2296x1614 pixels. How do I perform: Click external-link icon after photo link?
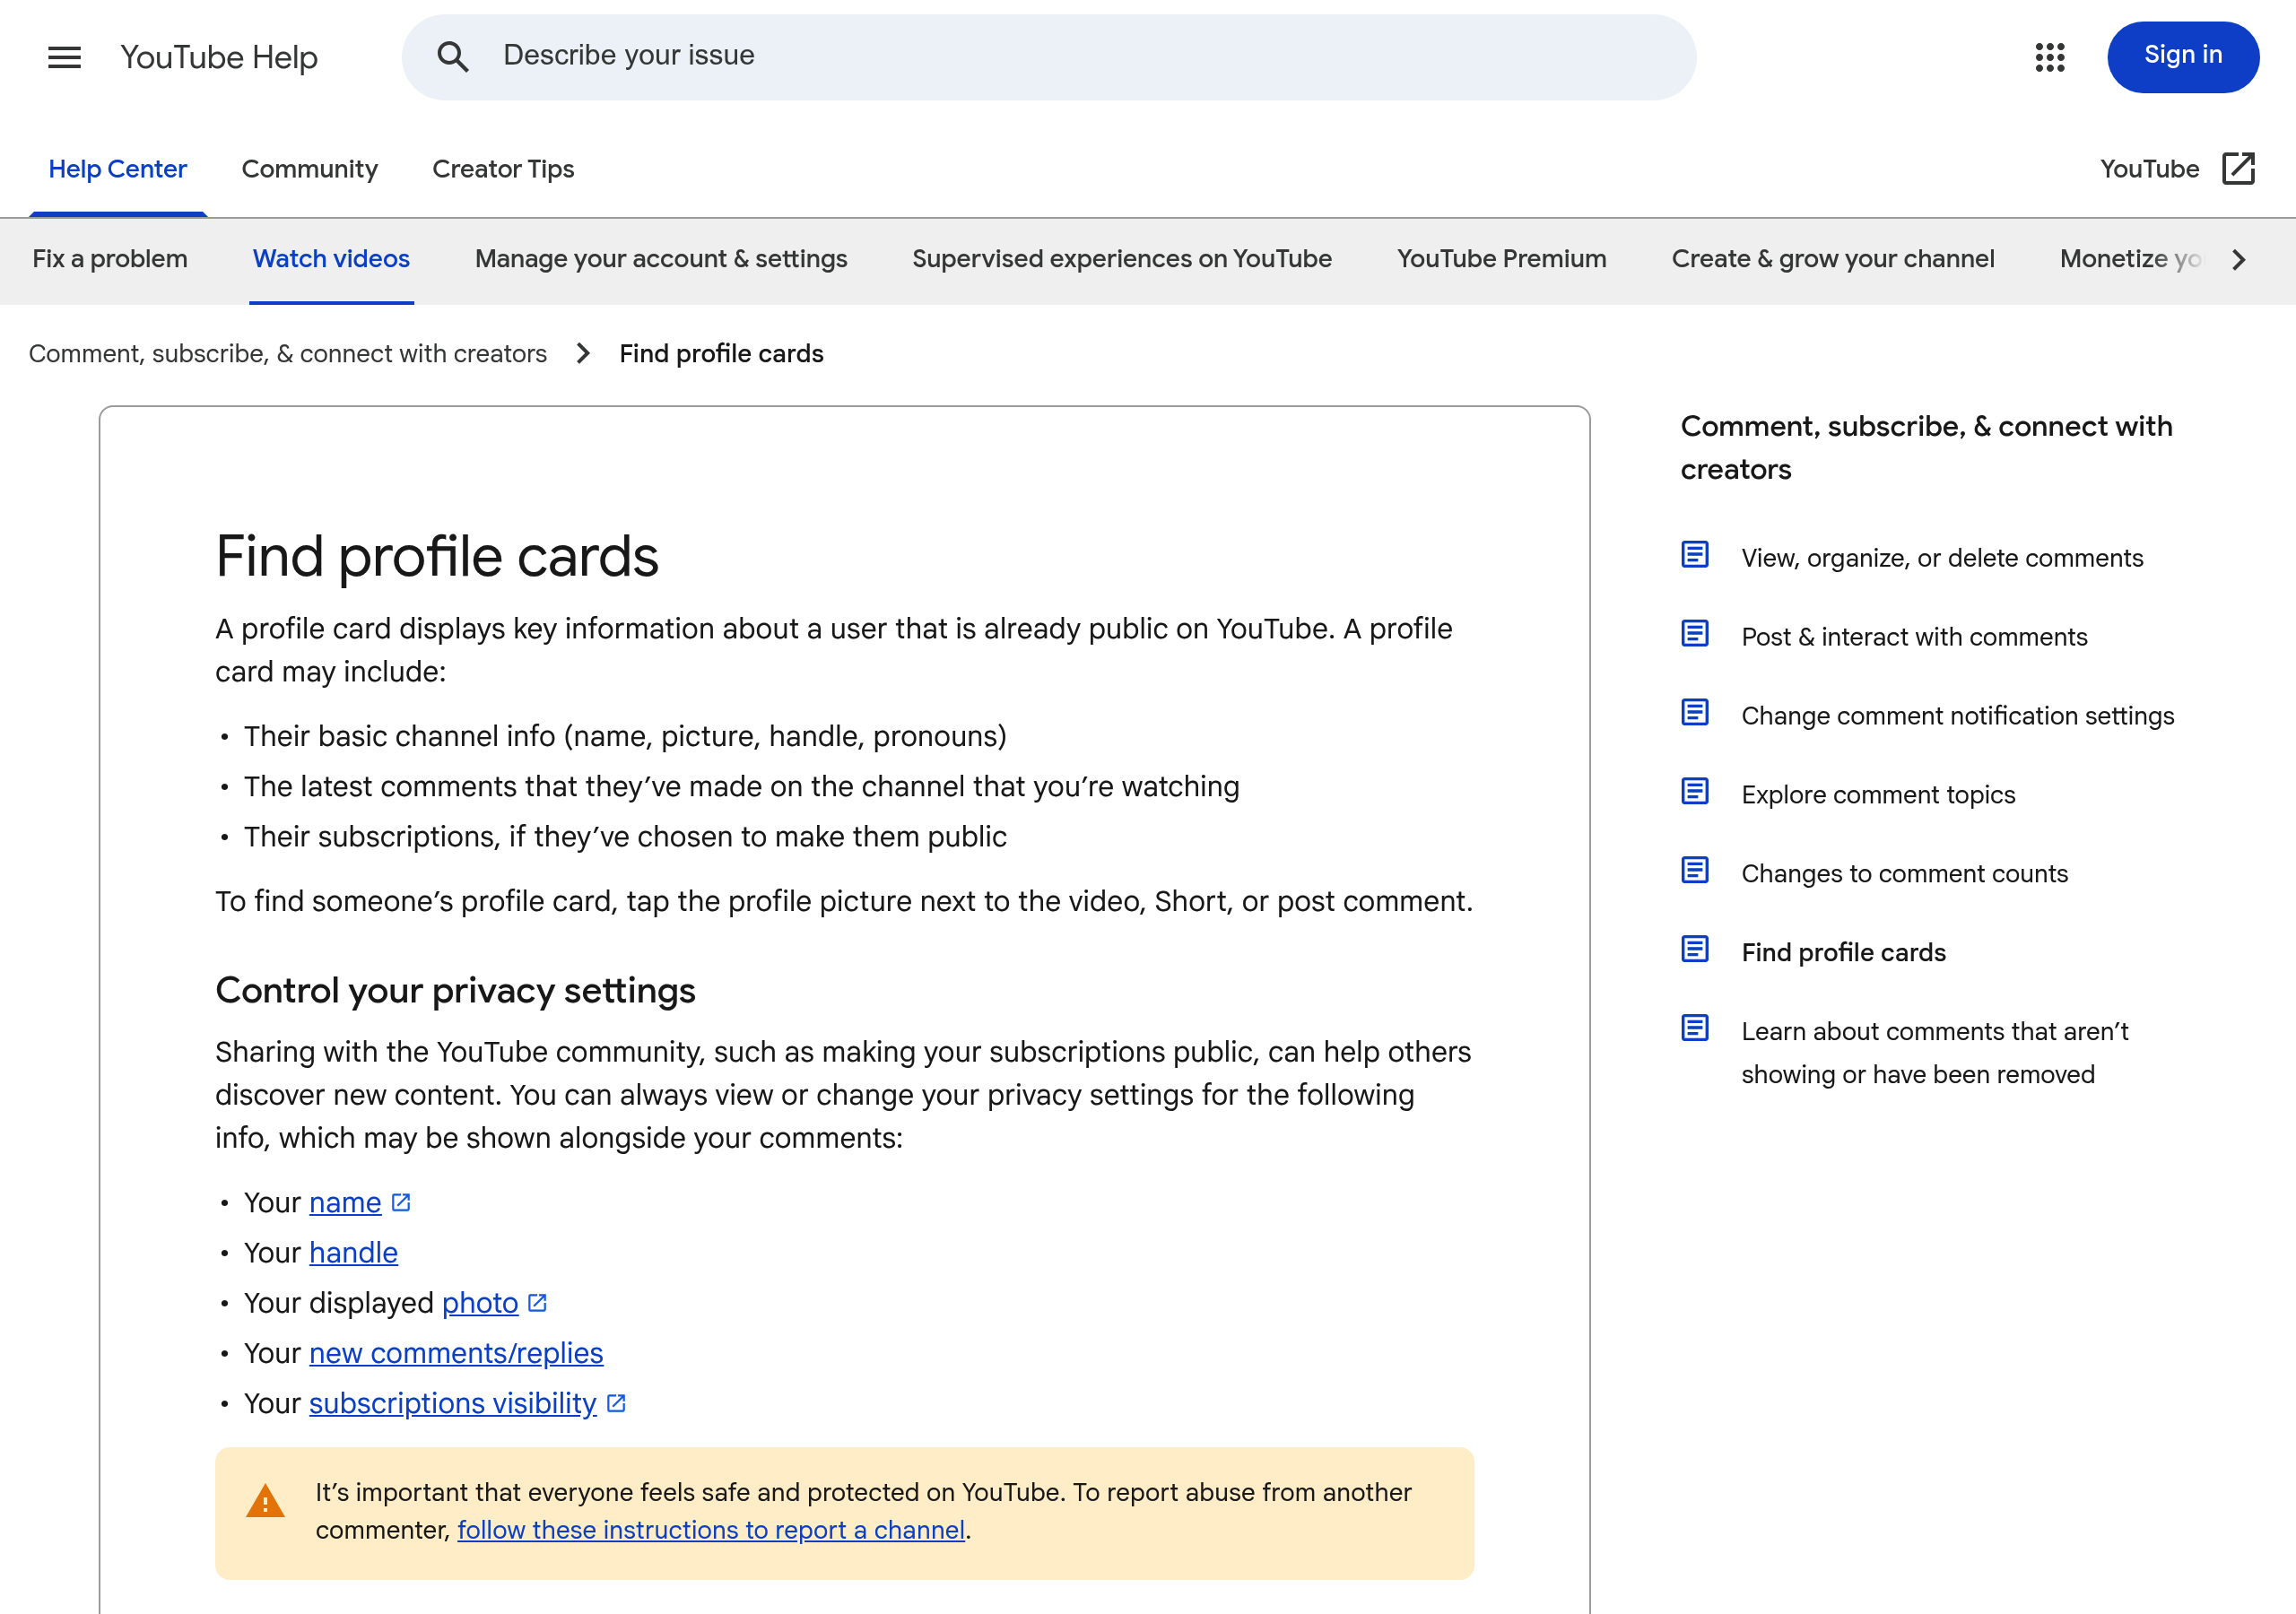tap(537, 1303)
